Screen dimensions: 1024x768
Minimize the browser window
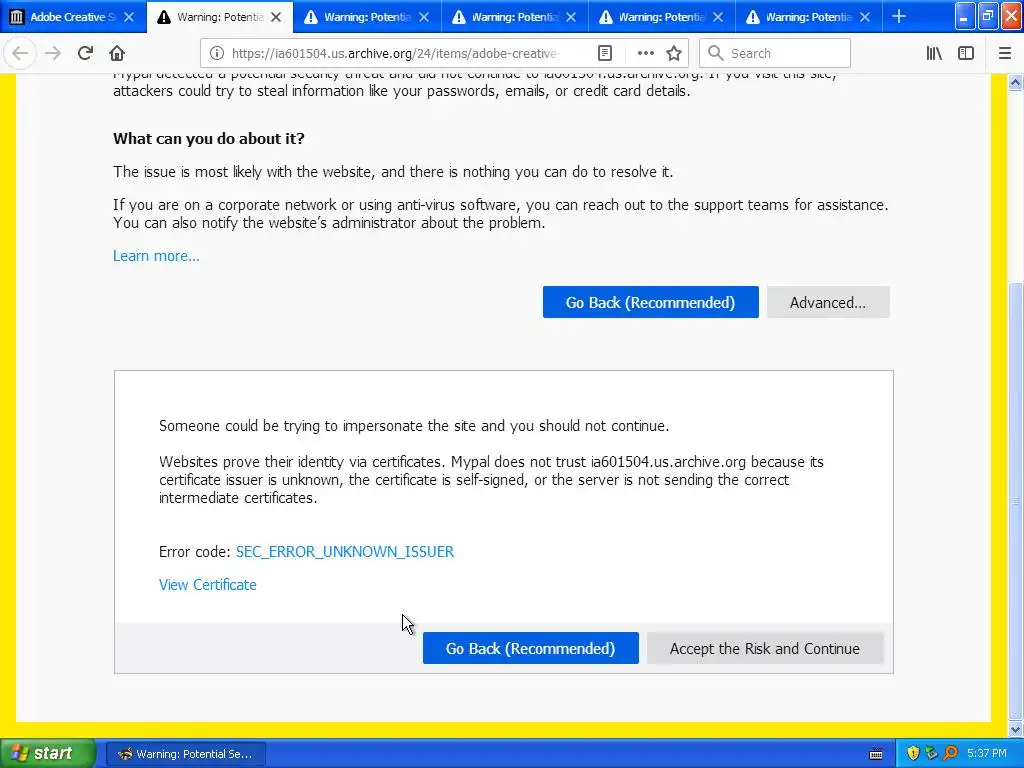(965, 16)
